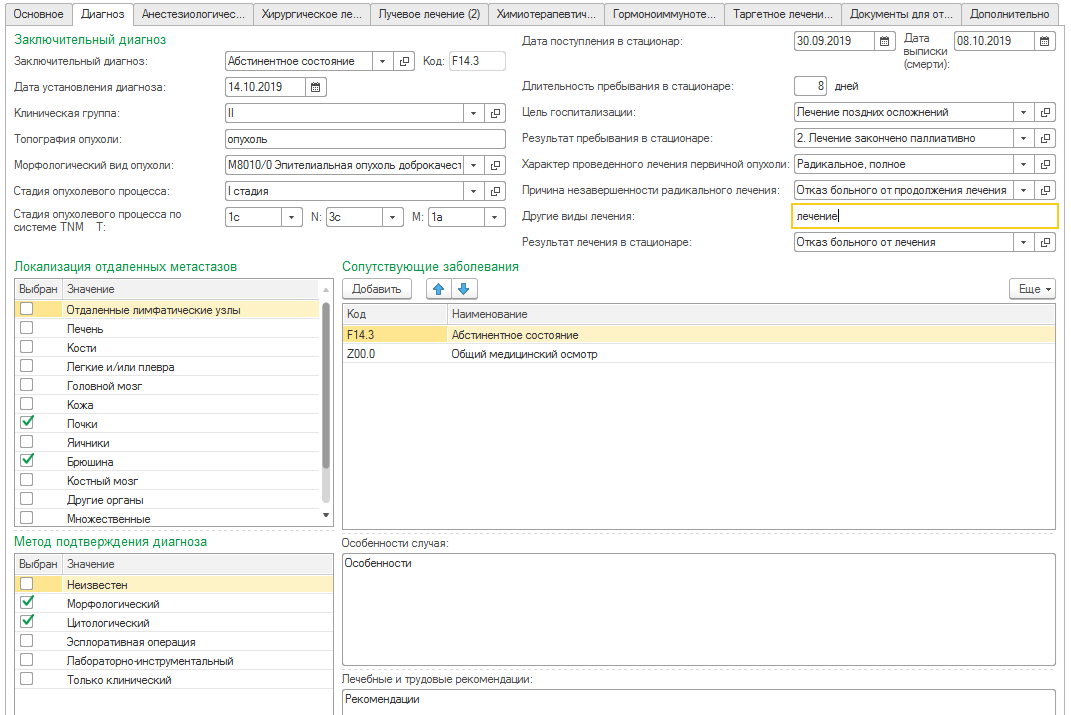Open calendar for diagnosis establishment date
The width and height of the screenshot is (1071, 715).
pyautogui.click(x=316, y=87)
